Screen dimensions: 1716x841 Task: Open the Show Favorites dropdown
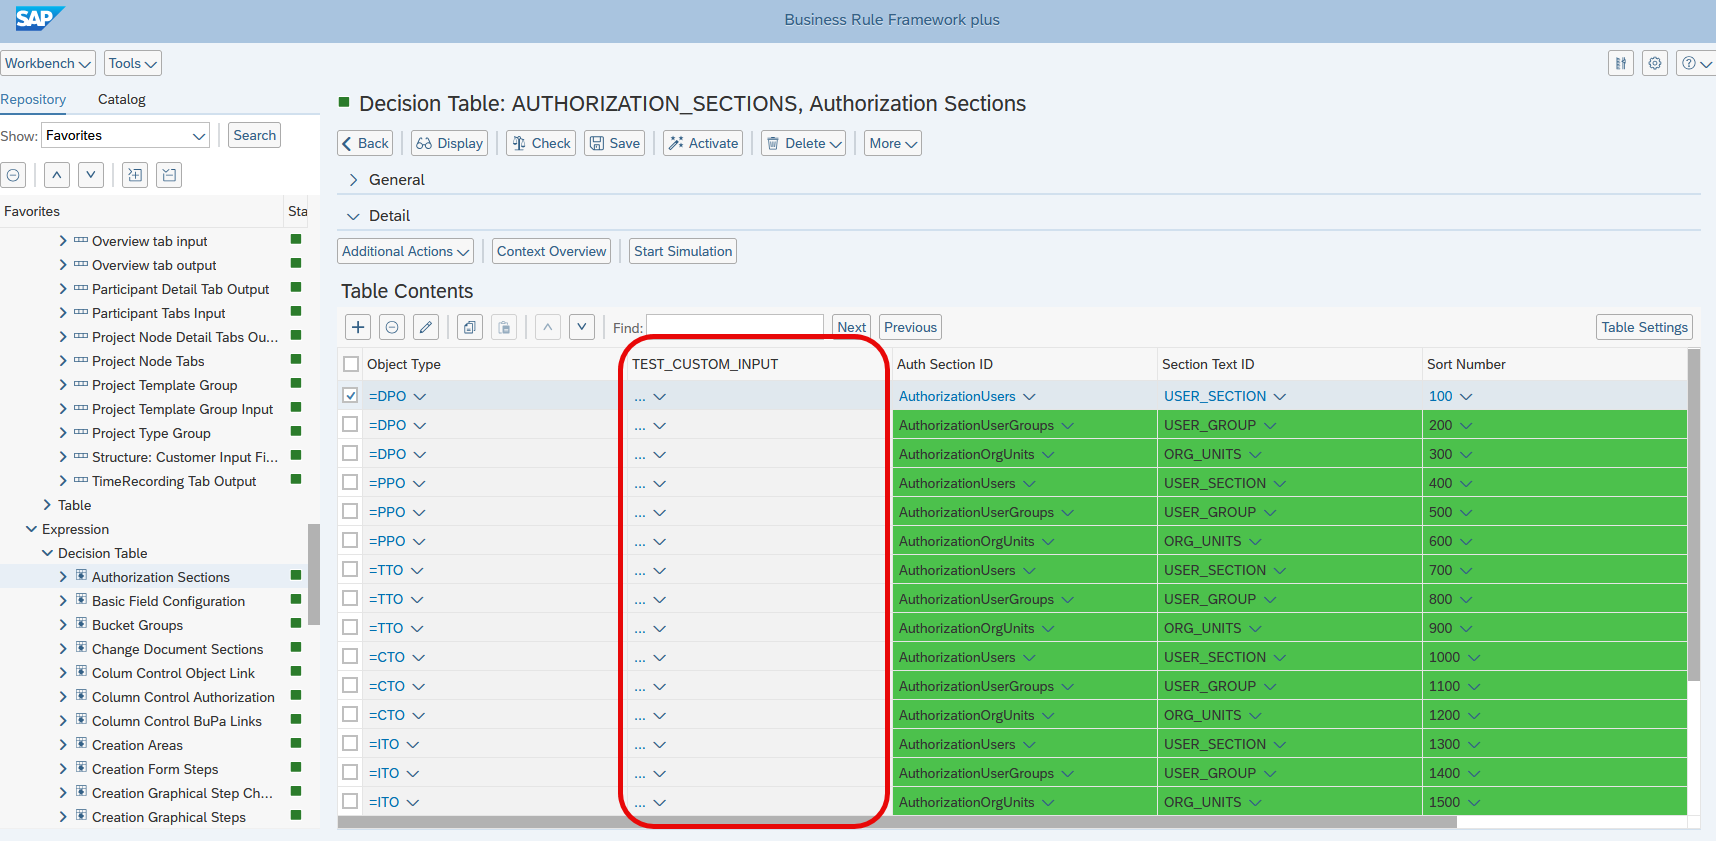(125, 135)
